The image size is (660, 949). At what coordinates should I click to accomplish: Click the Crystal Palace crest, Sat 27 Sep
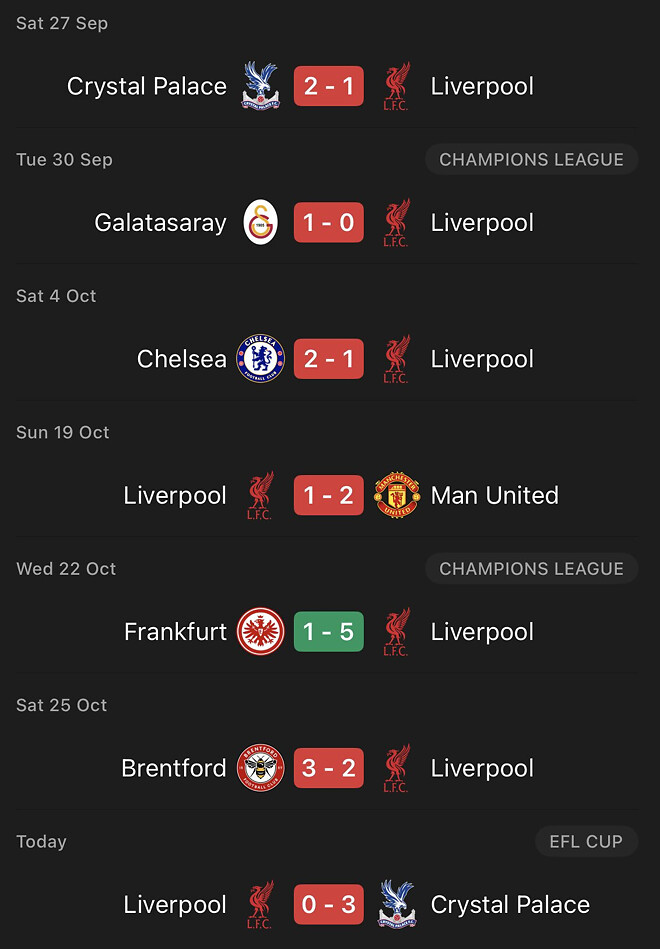[261, 86]
